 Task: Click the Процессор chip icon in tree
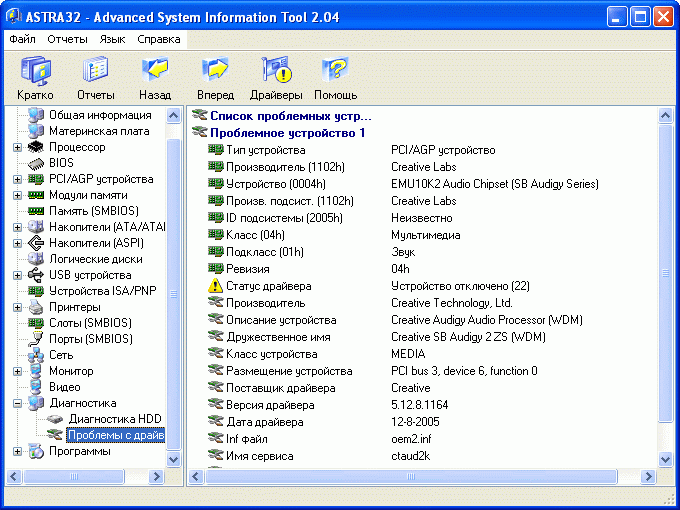[36, 147]
